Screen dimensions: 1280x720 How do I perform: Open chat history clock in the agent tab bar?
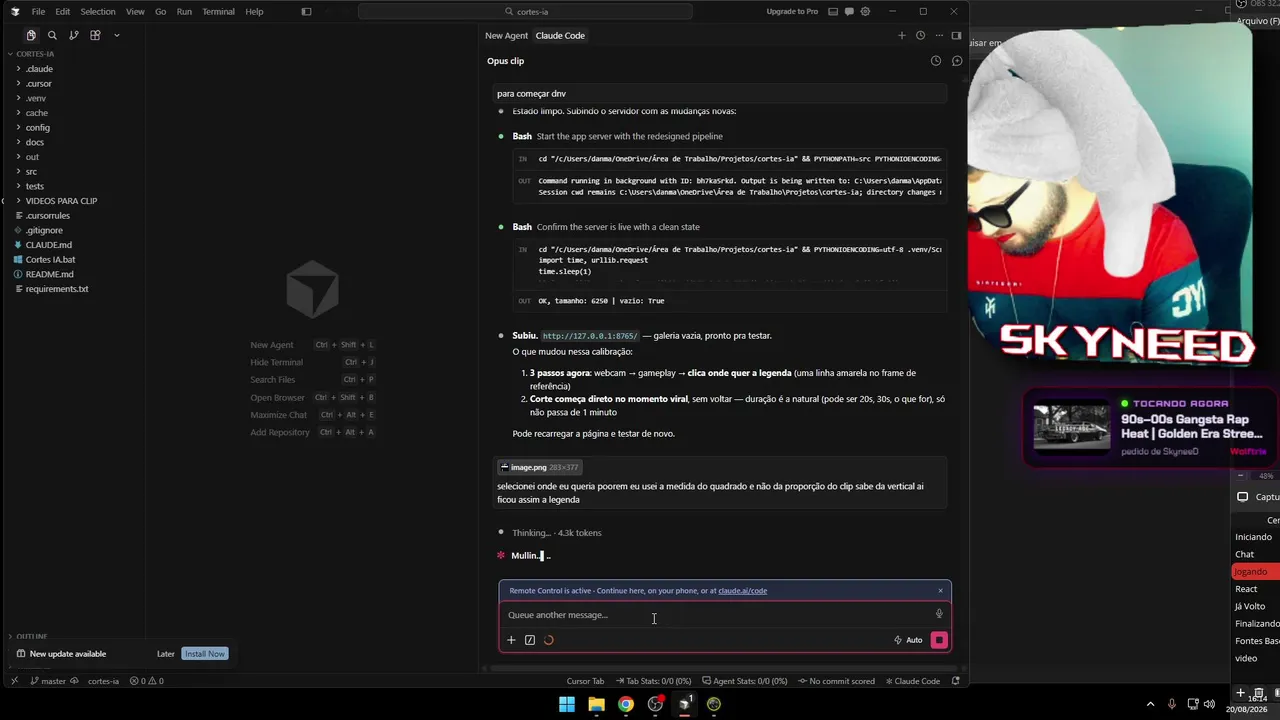(920, 35)
